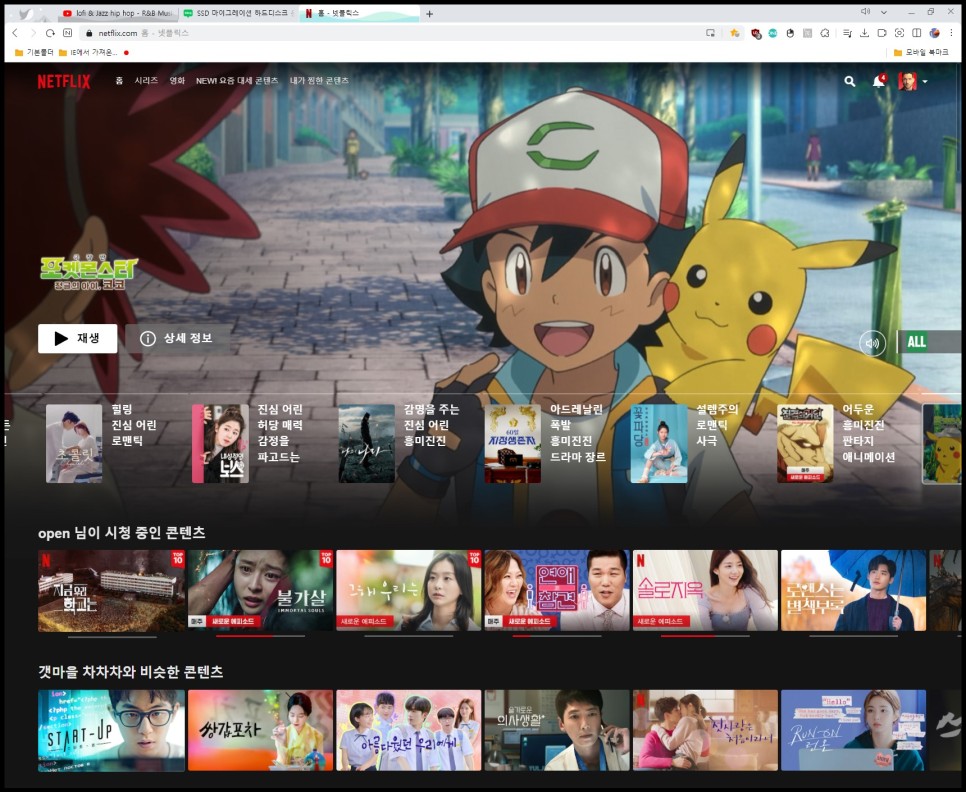Screen dimensions: 966x792
Task: Focus the netflix.com address bar
Action: (x=394, y=33)
